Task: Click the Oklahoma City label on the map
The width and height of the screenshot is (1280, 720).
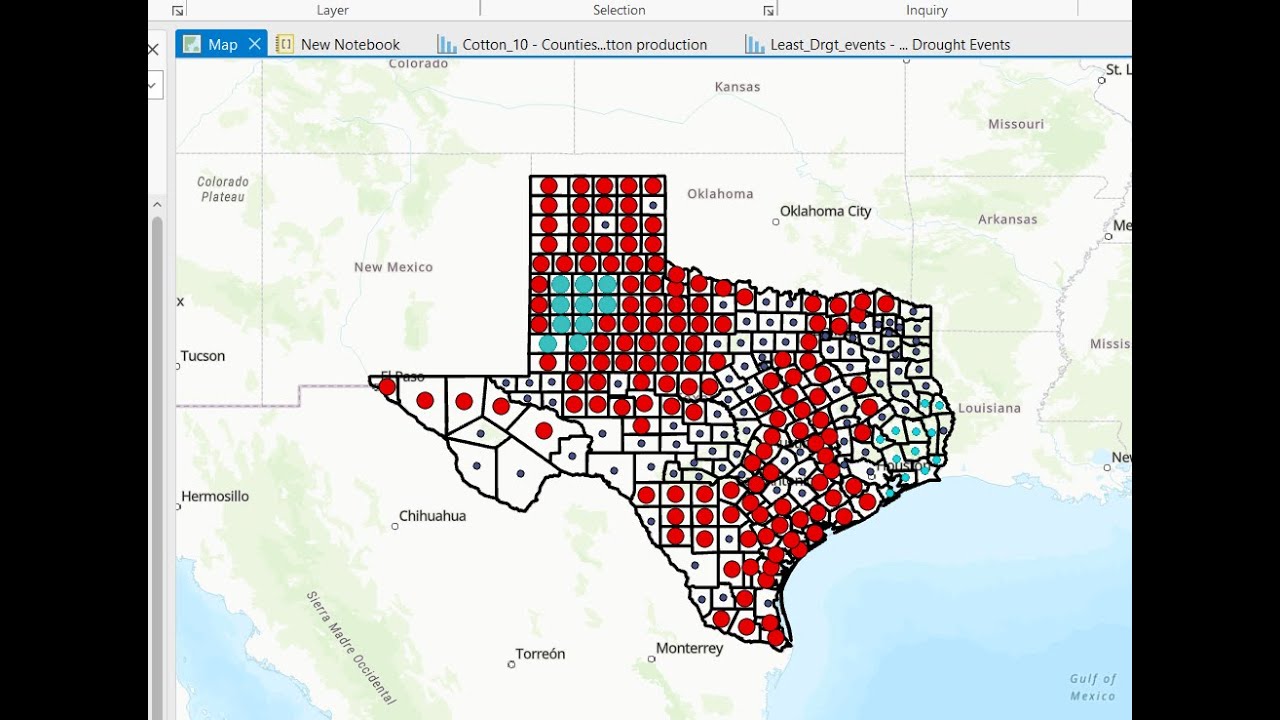Action: pos(825,211)
